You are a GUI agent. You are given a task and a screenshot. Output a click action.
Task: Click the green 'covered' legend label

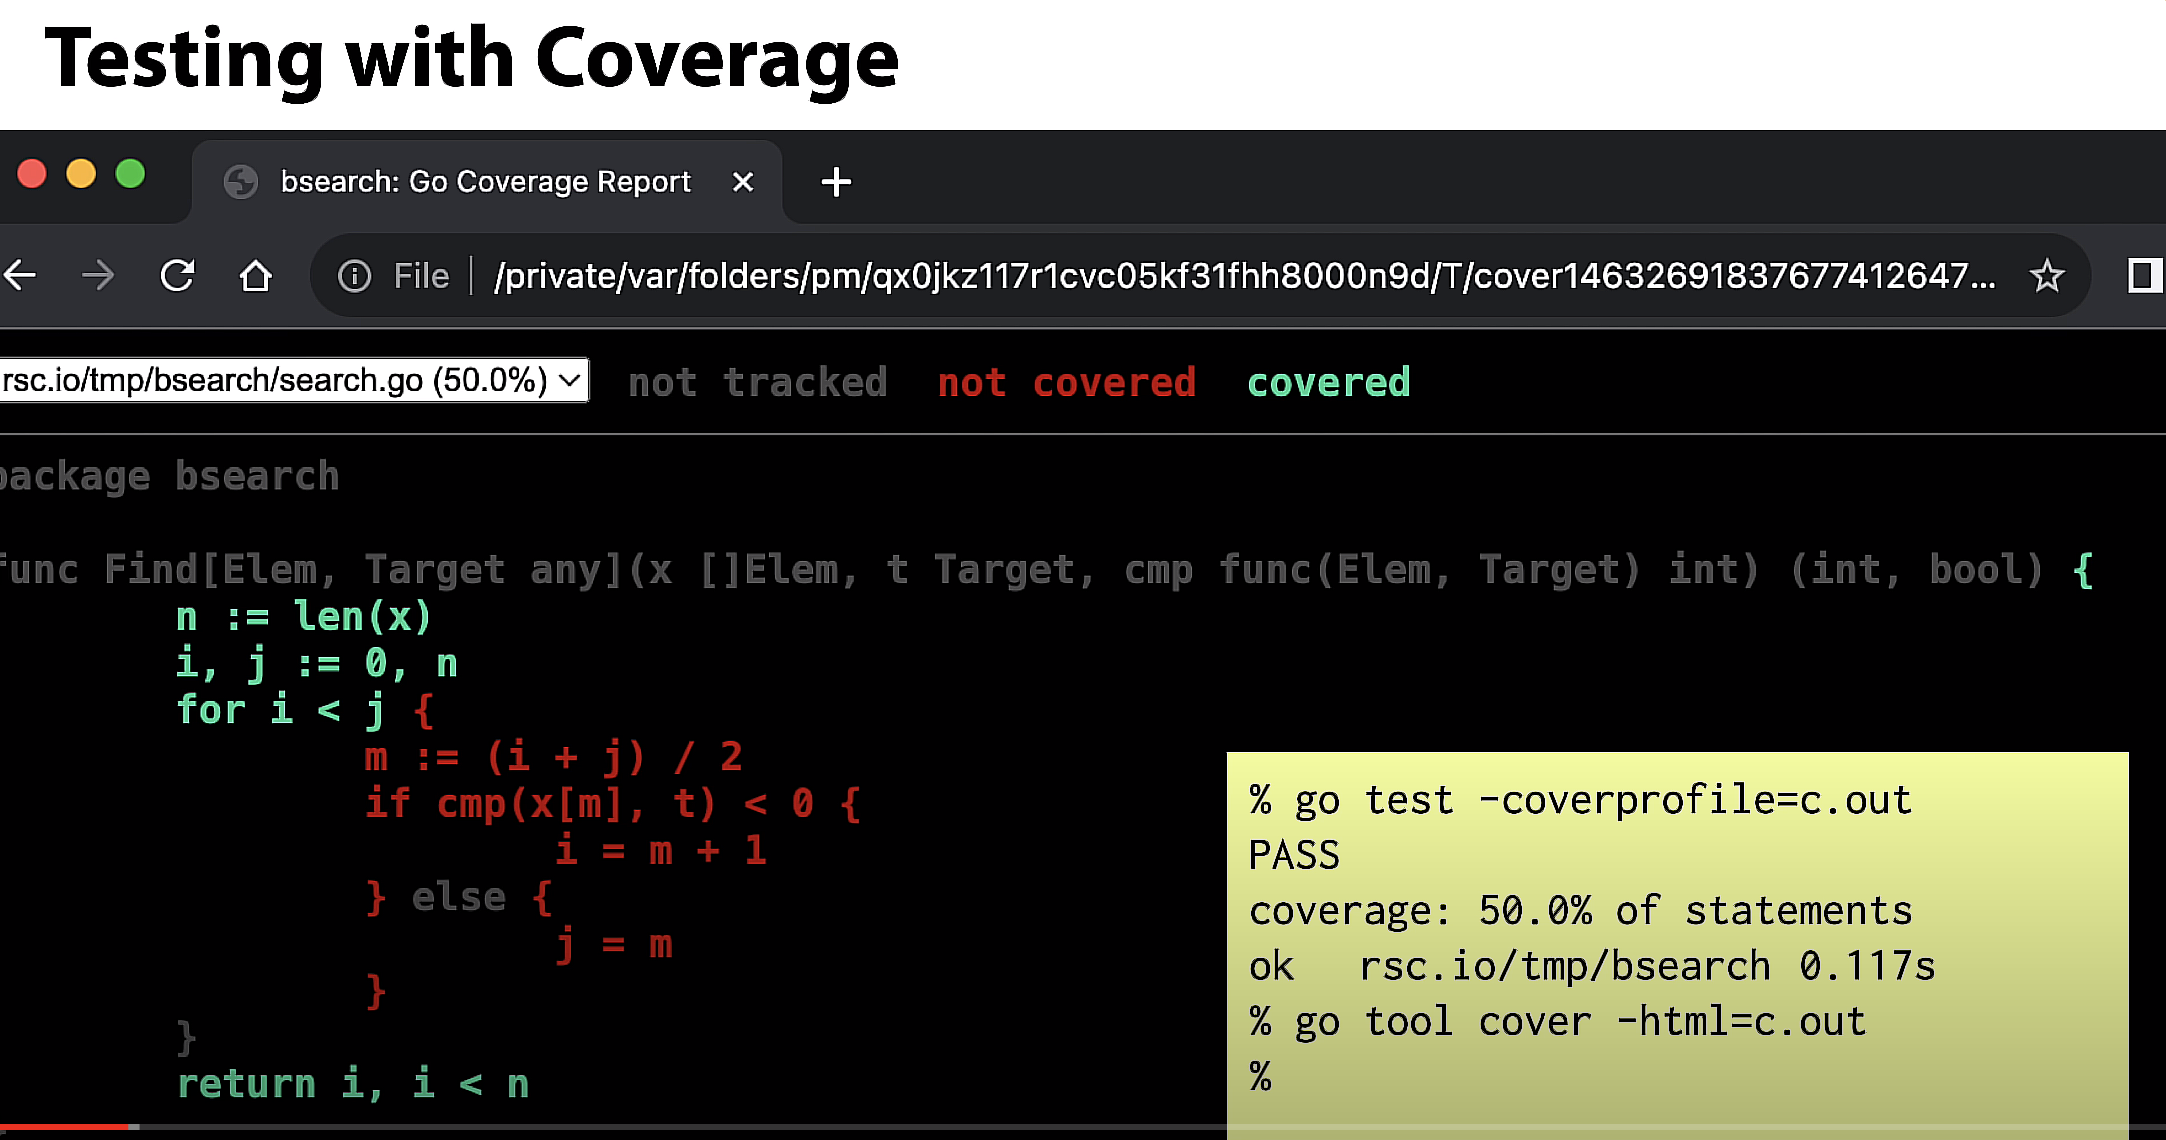tap(1328, 382)
